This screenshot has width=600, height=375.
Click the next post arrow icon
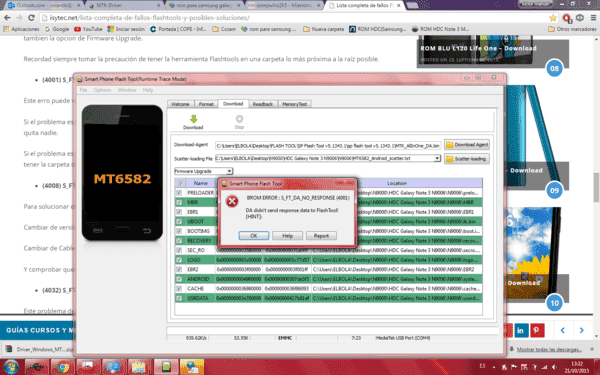tap(581, 330)
